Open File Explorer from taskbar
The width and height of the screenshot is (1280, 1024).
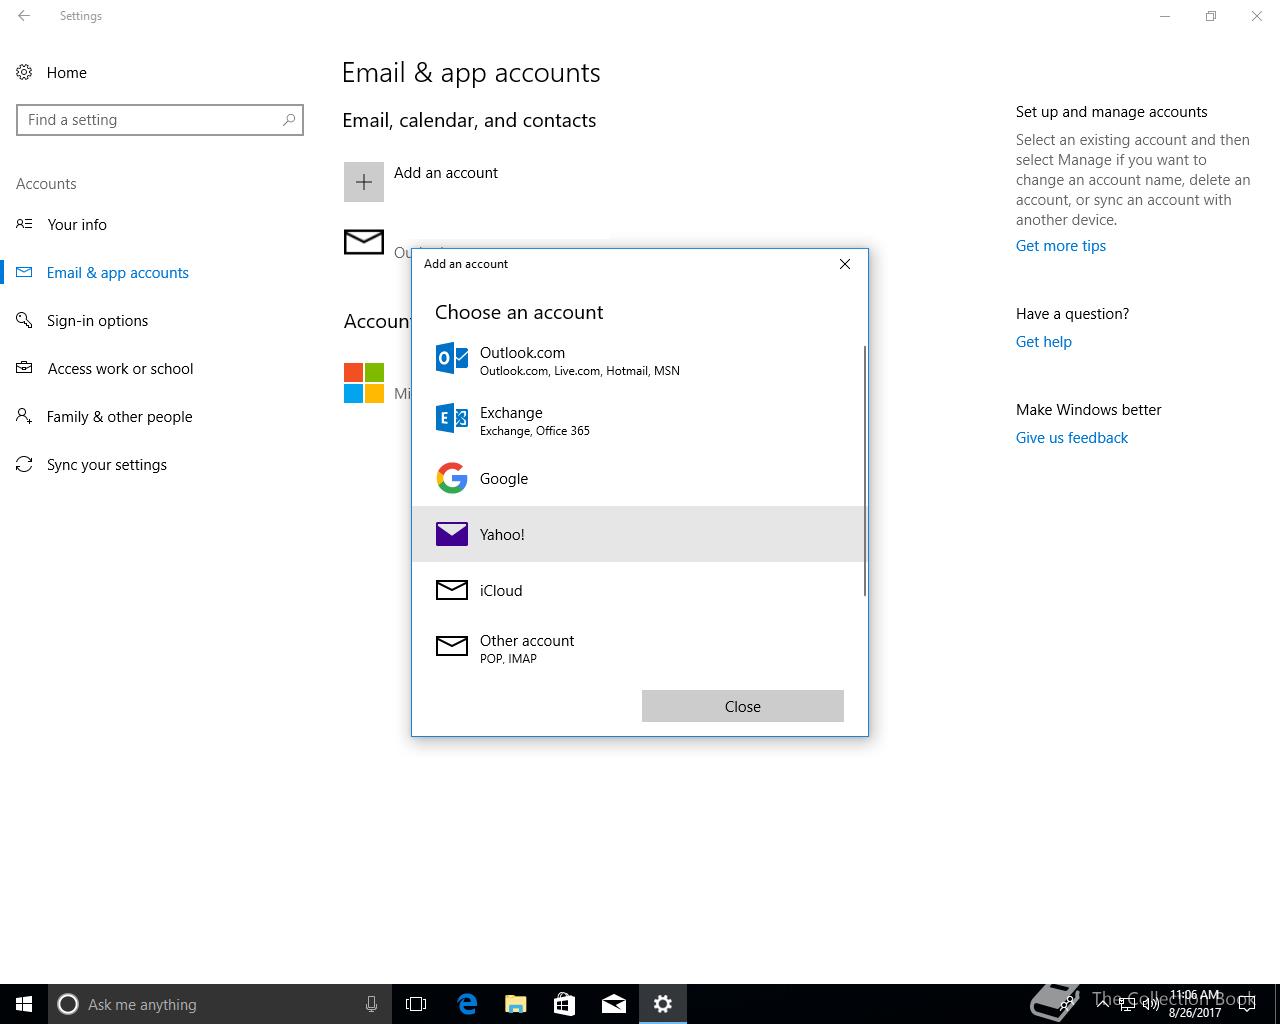click(x=516, y=1004)
